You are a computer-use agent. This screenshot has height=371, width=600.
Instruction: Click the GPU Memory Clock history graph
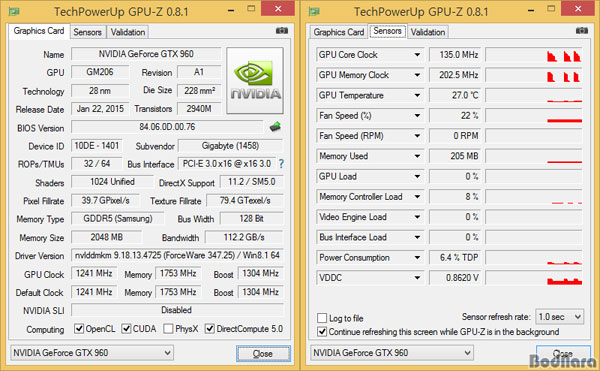click(x=534, y=75)
